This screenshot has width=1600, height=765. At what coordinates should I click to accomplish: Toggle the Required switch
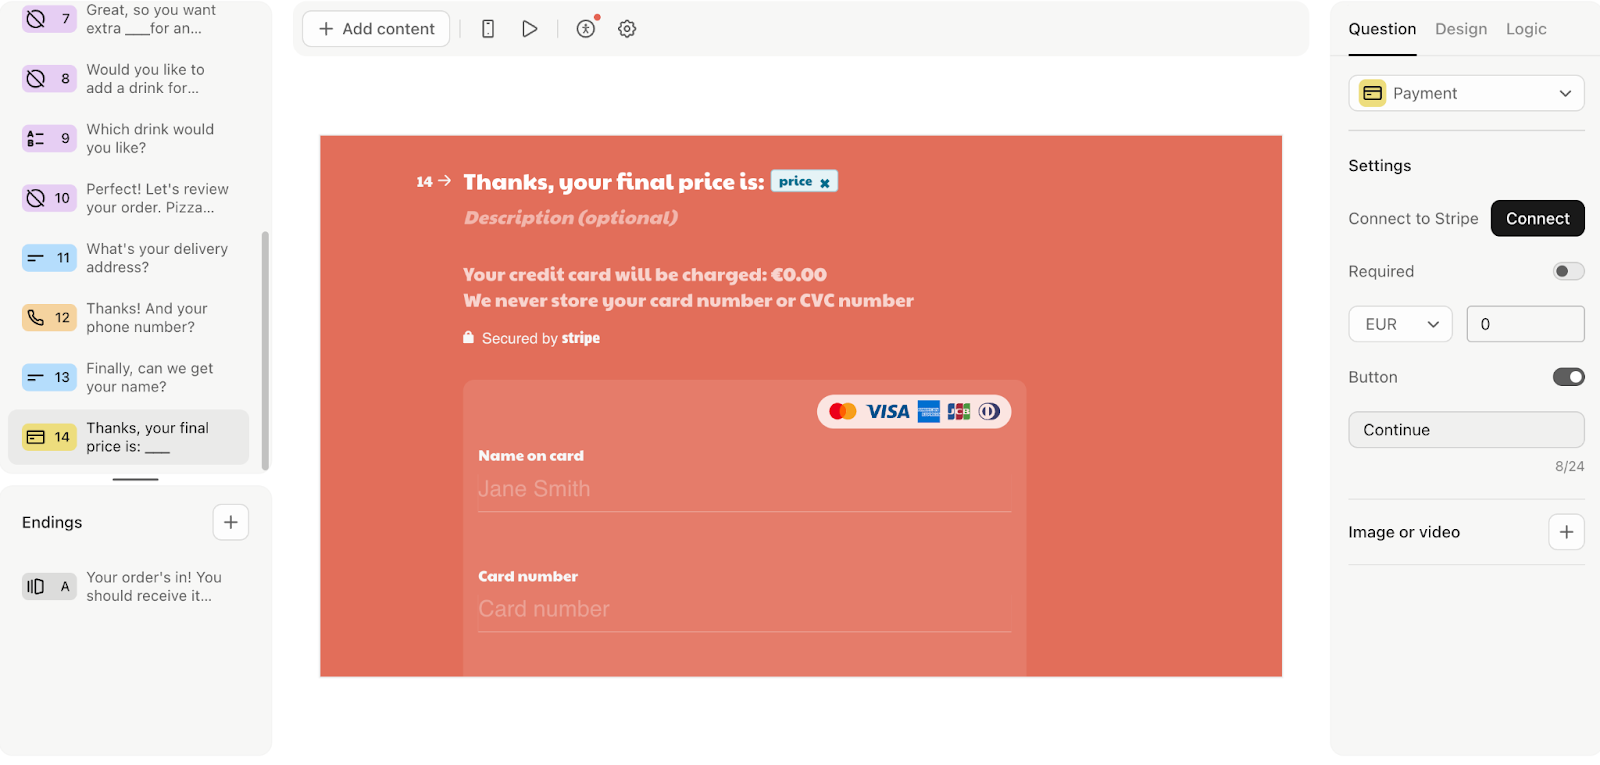click(1568, 271)
